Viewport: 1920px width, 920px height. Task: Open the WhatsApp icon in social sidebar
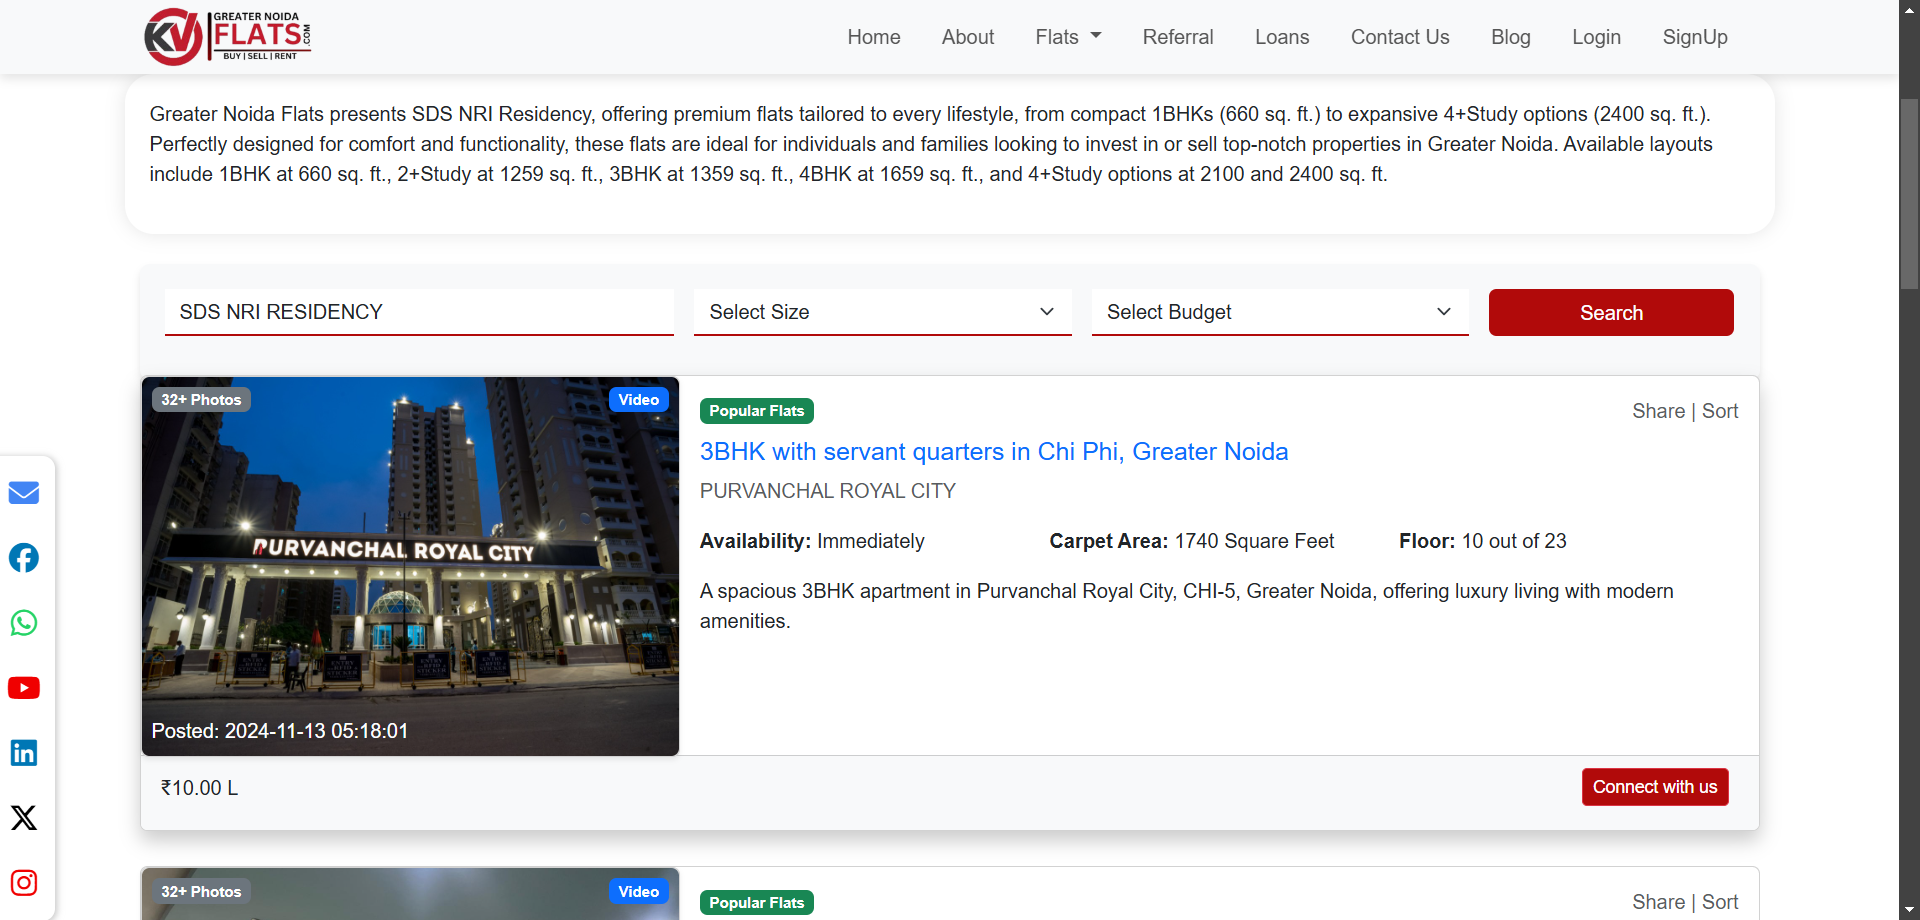[24, 623]
